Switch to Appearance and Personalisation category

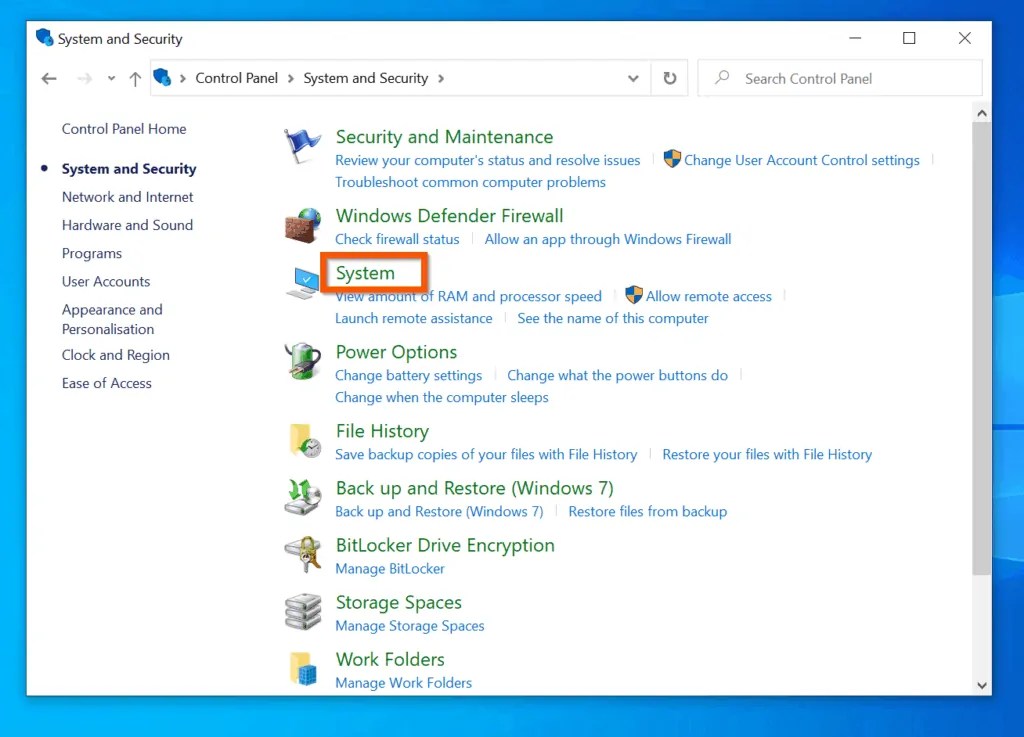(x=112, y=319)
